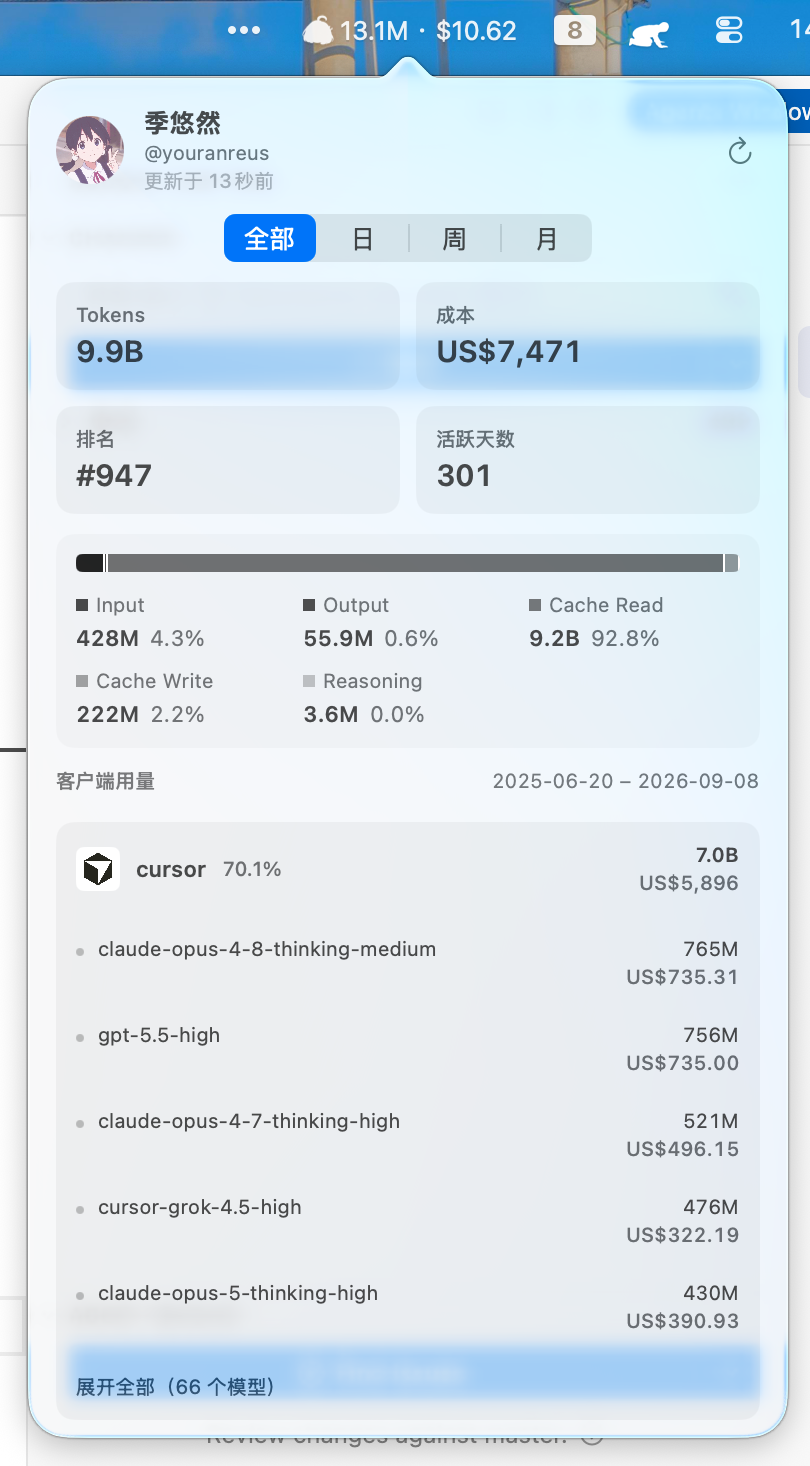Click the crawling creature menu bar icon
This screenshot has width=810, height=1466.
coord(649,34)
